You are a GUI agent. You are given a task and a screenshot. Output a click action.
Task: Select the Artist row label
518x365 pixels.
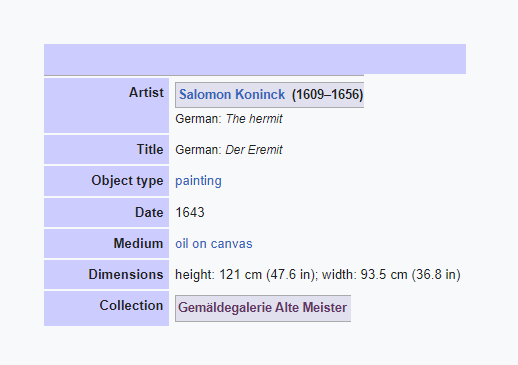[x=146, y=92]
